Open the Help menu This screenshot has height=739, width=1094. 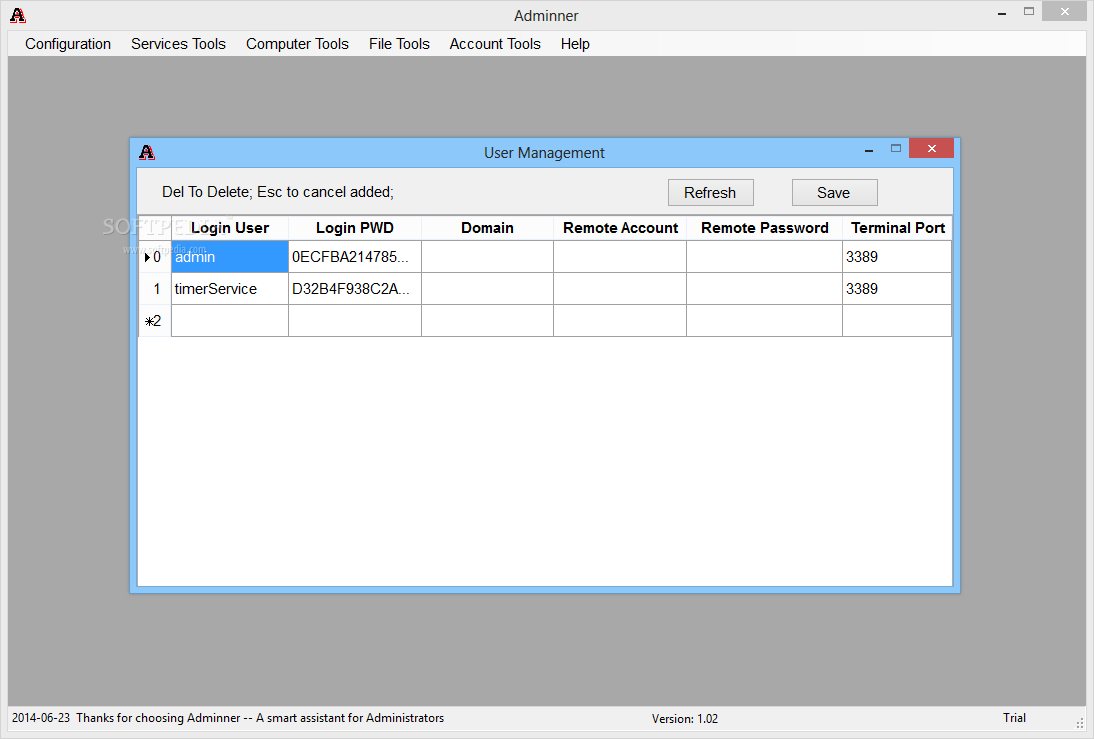[575, 44]
